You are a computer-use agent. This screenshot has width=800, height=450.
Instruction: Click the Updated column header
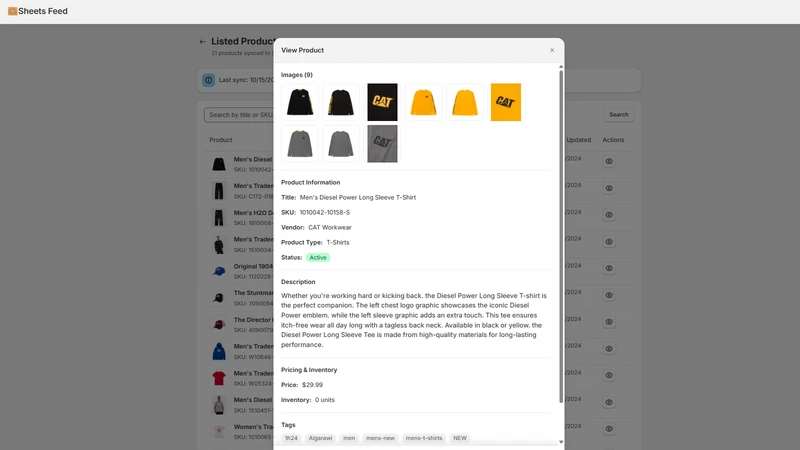click(579, 140)
